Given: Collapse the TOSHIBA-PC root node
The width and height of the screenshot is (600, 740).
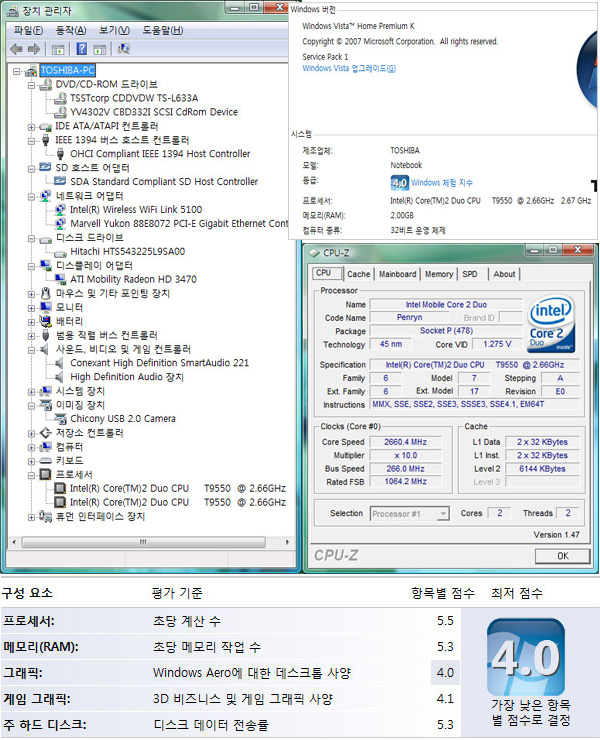Looking at the screenshot, I should tap(17, 72).
